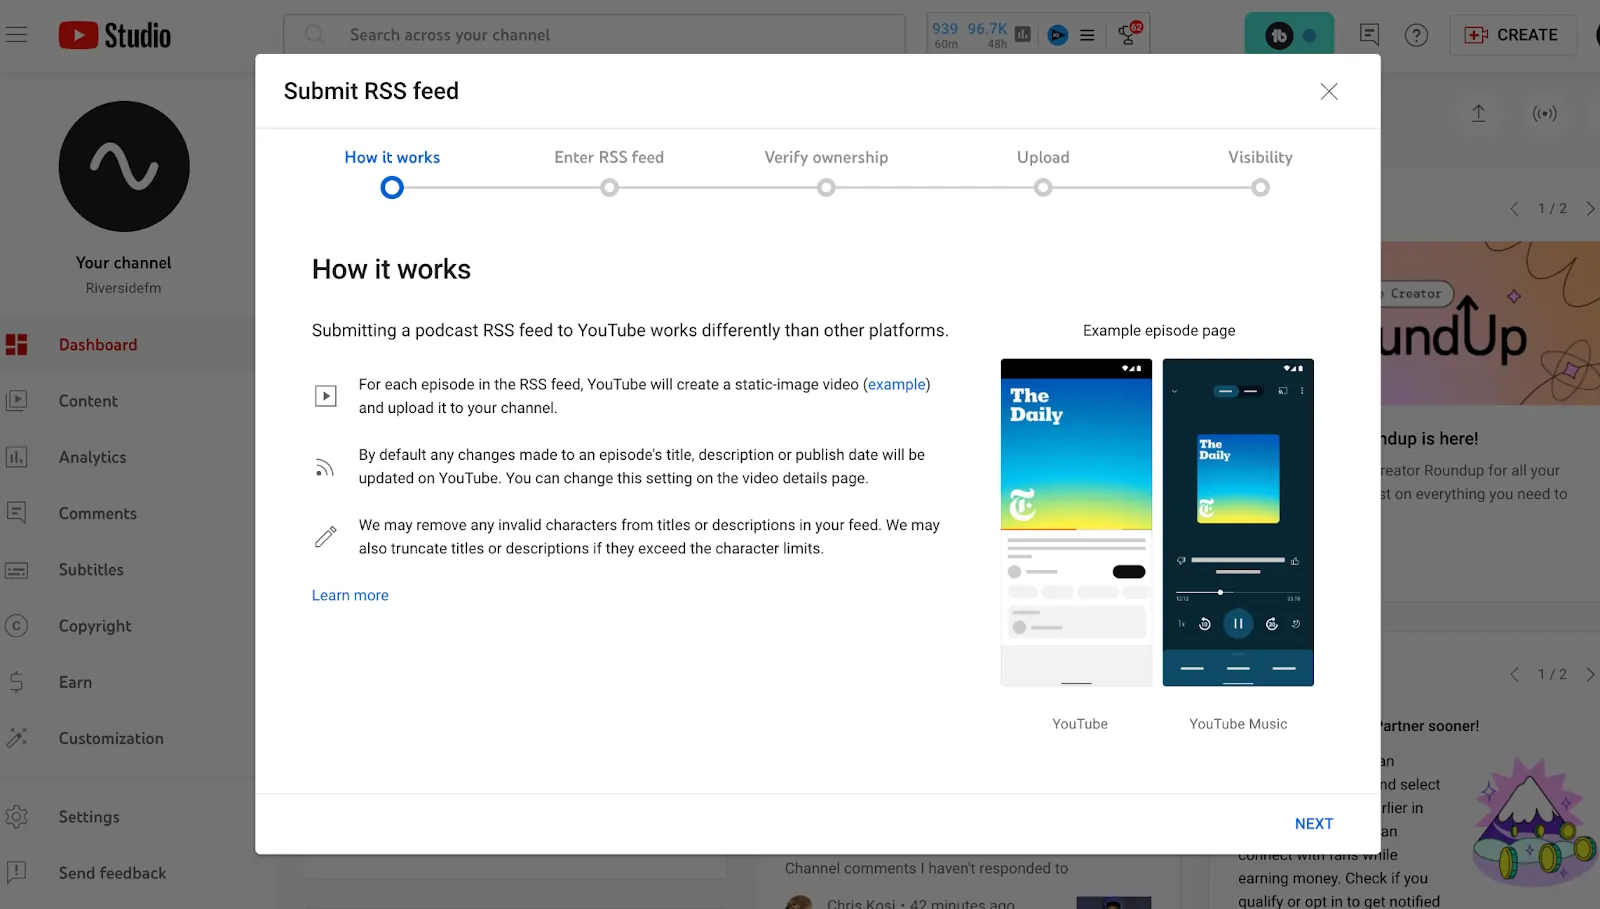Click the Dashboard grid icon
This screenshot has width=1600, height=909.
pyautogui.click(x=16, y=345)
